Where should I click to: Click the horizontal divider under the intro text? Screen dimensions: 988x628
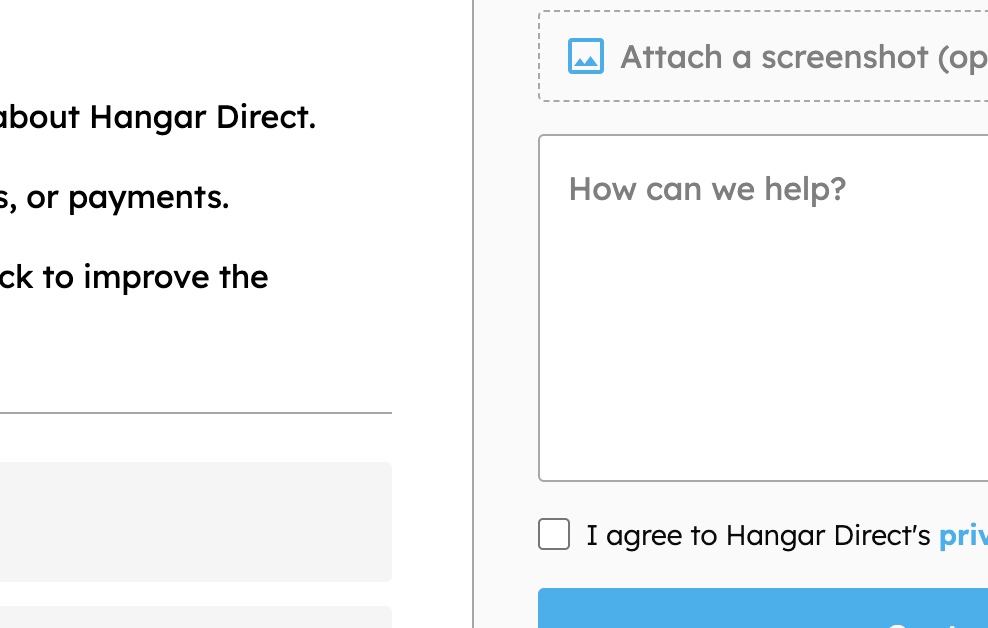(196, 413)
